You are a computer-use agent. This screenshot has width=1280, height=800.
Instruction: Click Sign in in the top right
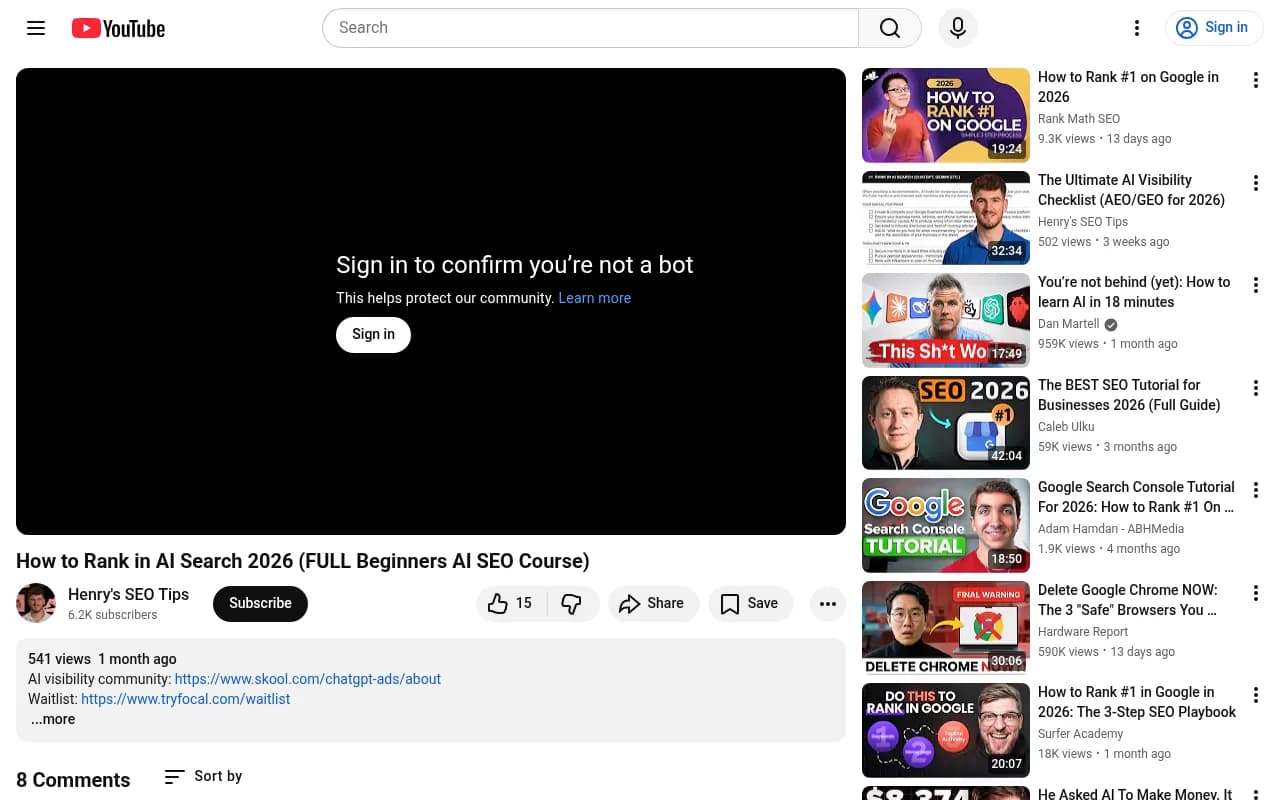[x=1214, y=28]
